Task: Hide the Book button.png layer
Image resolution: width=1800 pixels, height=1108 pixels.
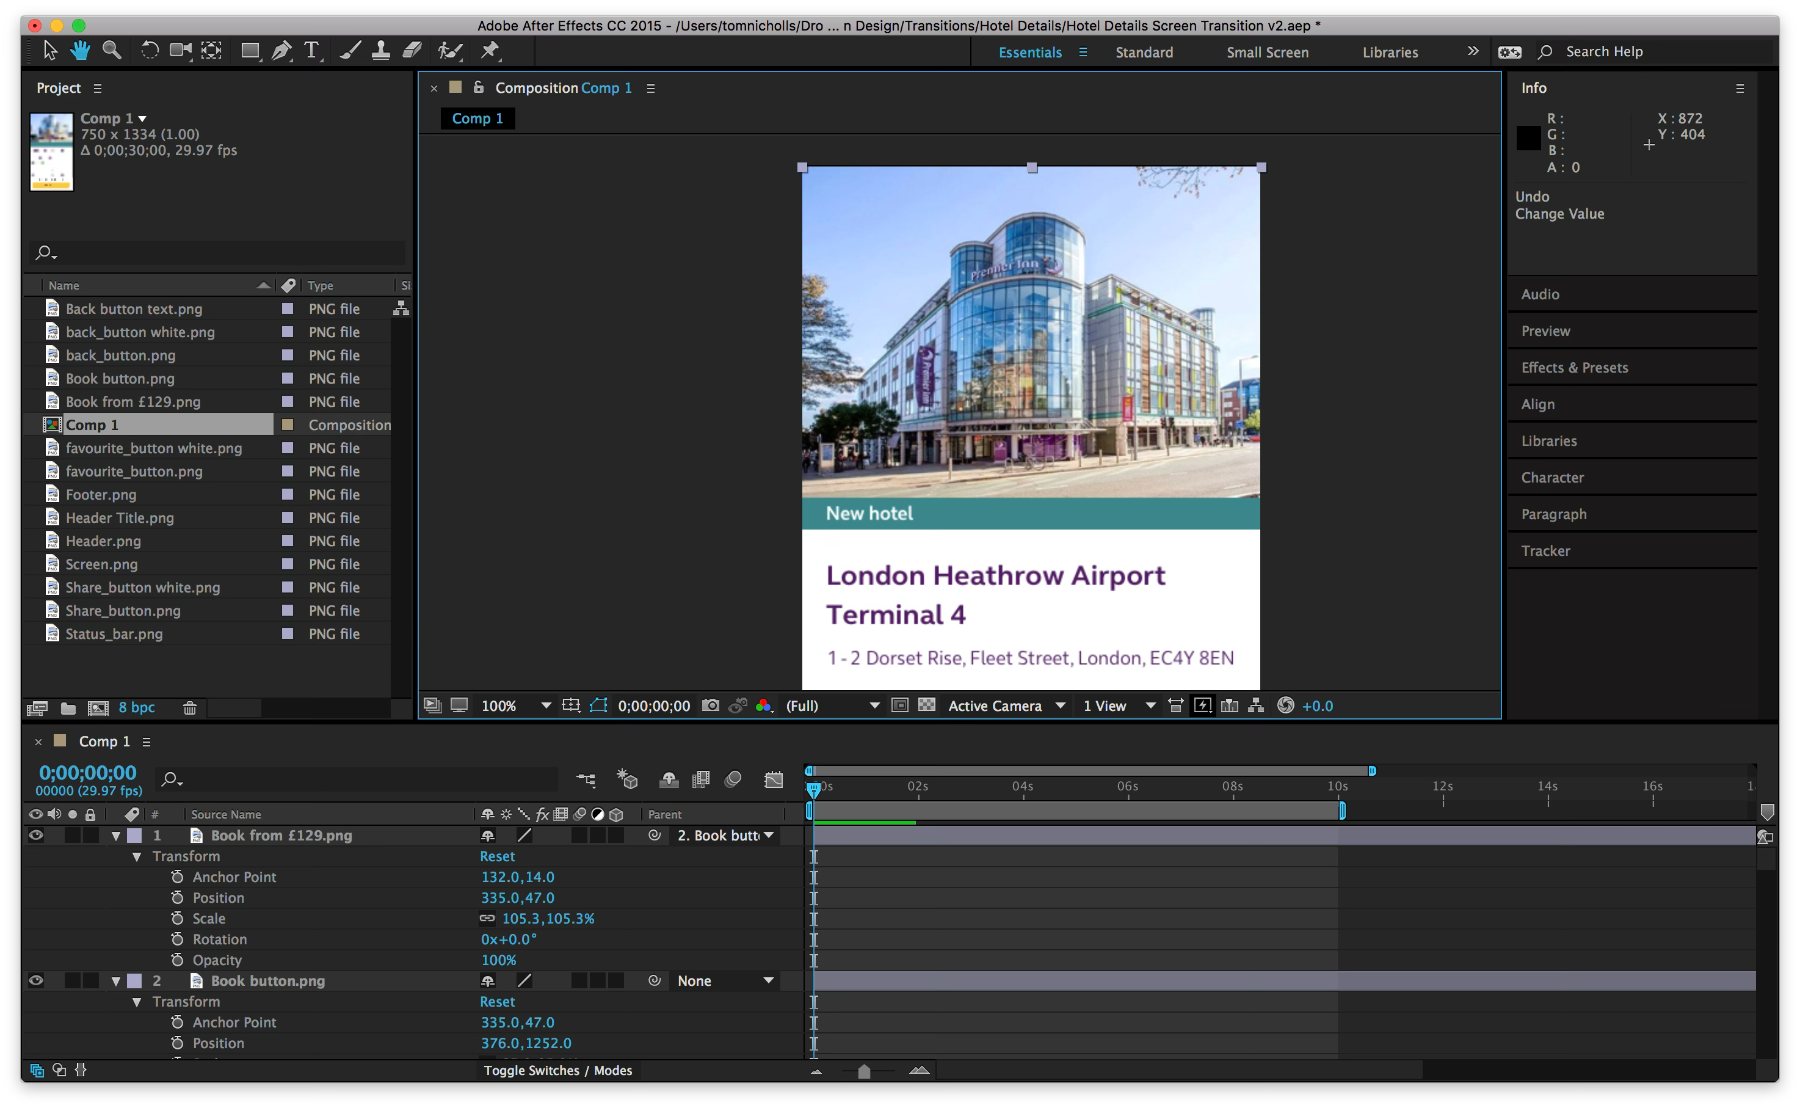Action: pyautogui.click(x=36, y=981)
